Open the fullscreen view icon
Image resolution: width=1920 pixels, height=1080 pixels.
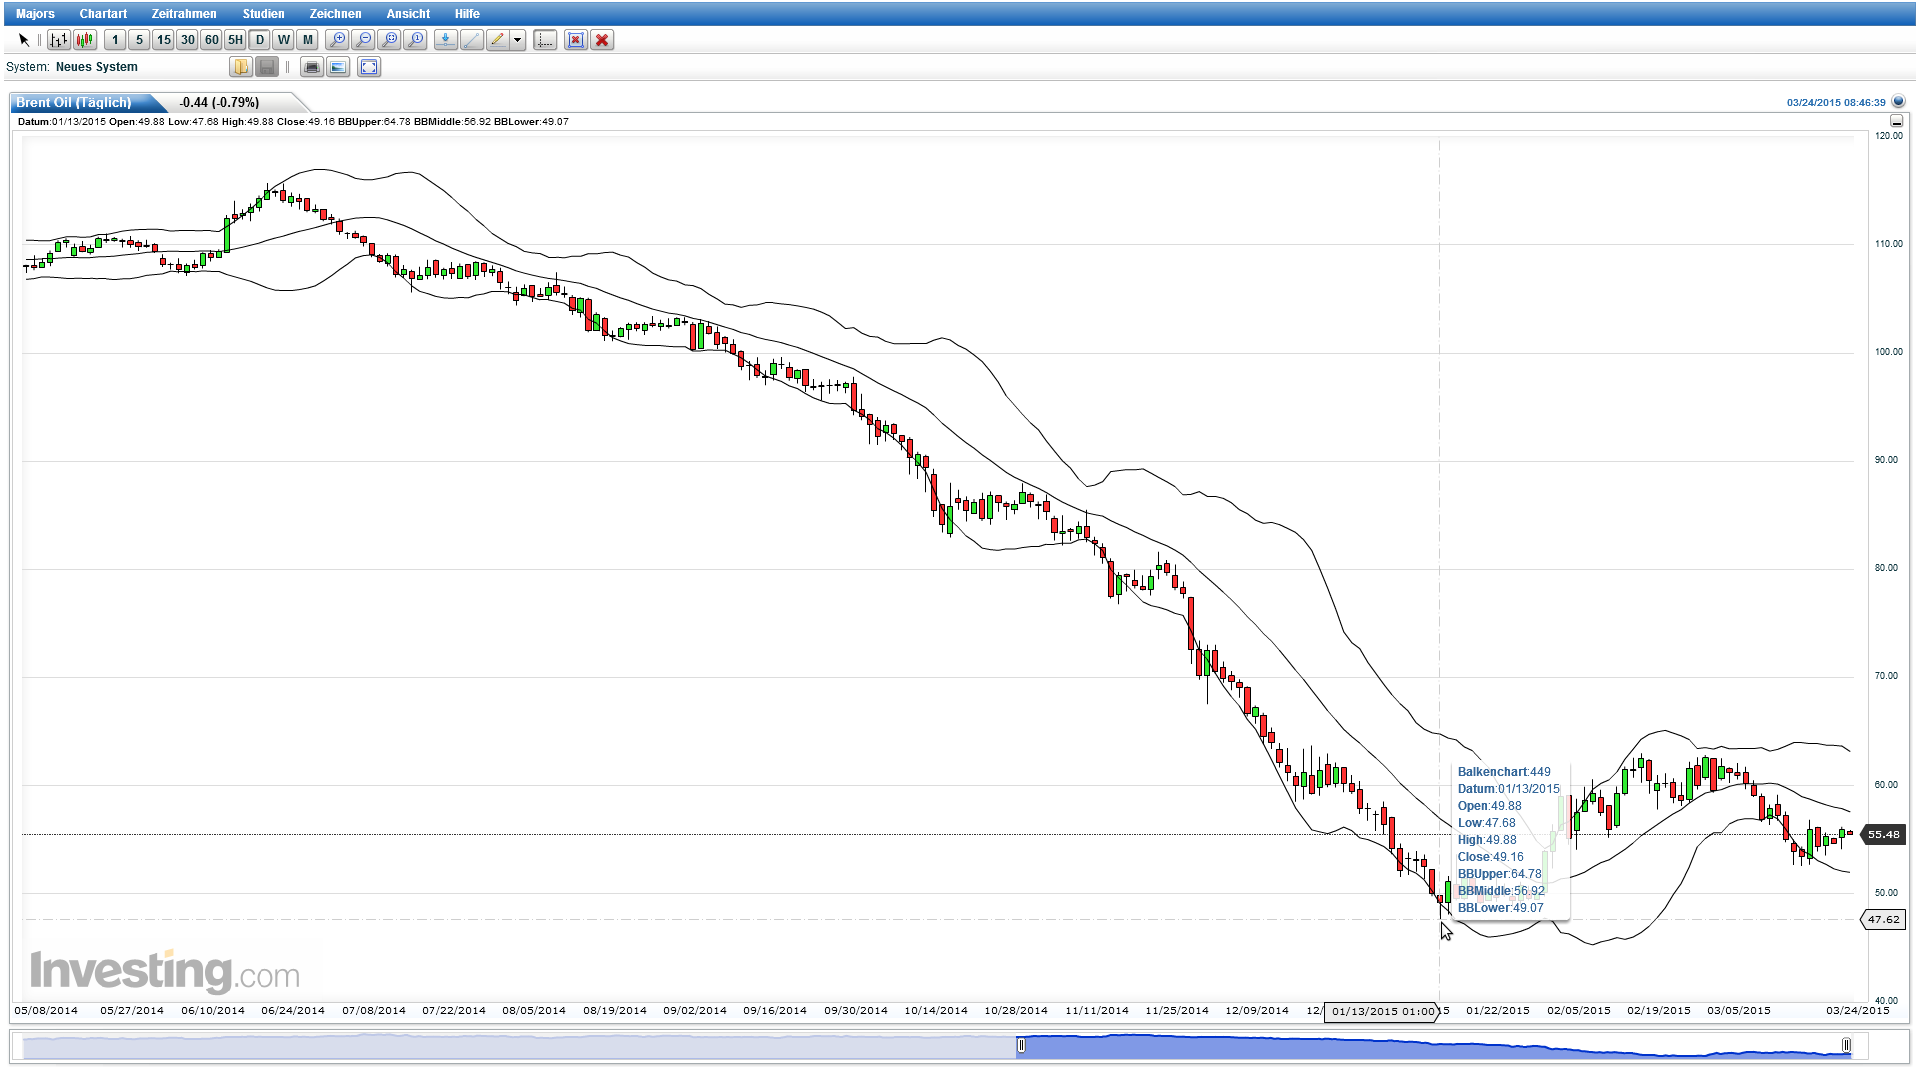point(369,67)
